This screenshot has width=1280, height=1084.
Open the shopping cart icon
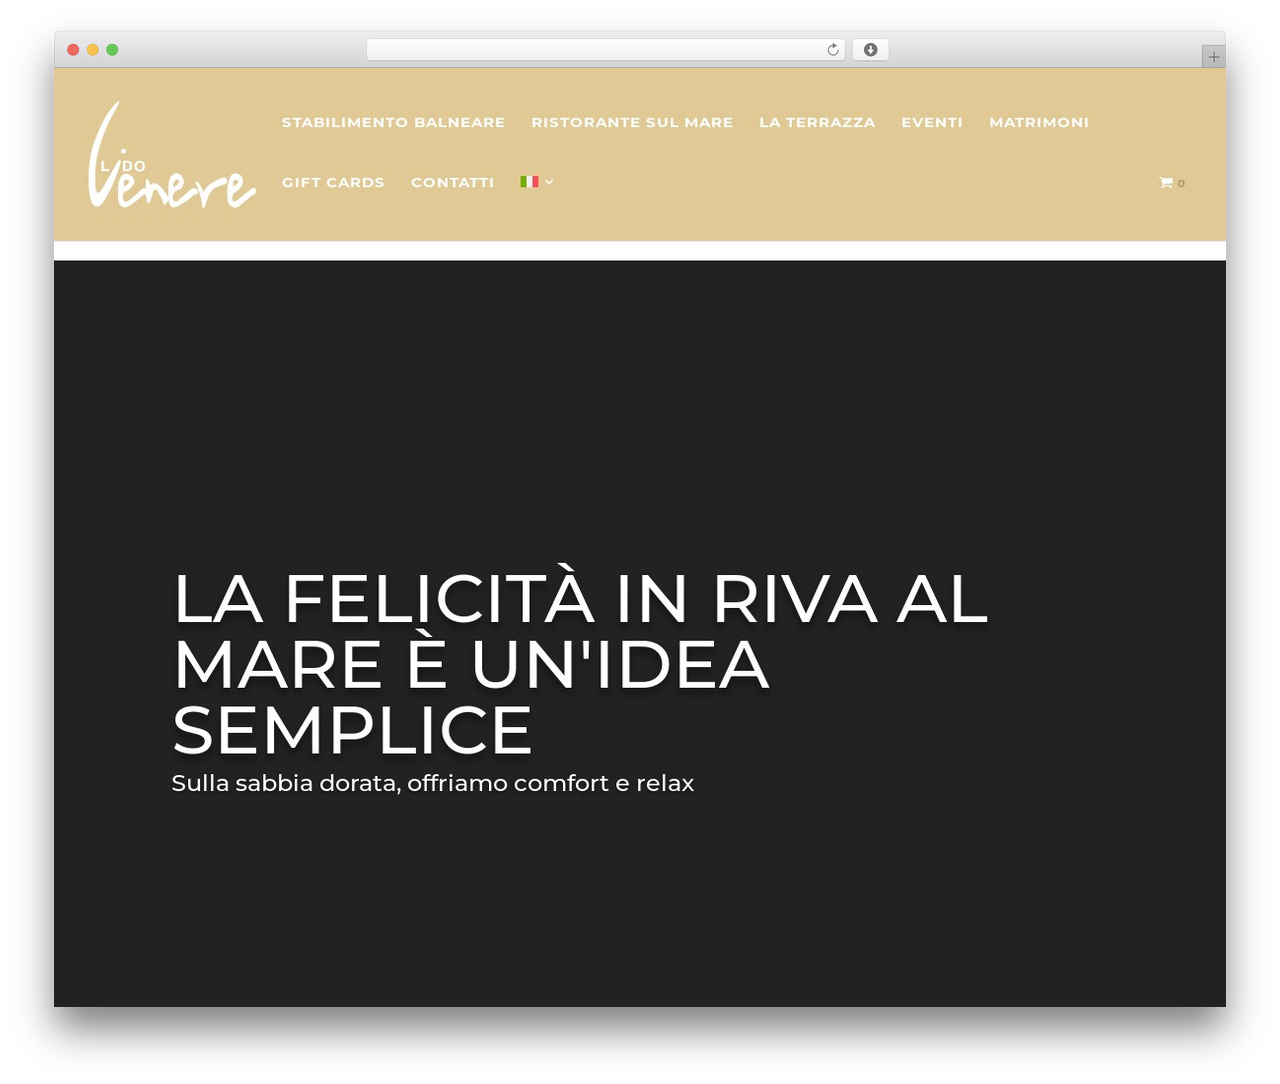point(1165,183)
